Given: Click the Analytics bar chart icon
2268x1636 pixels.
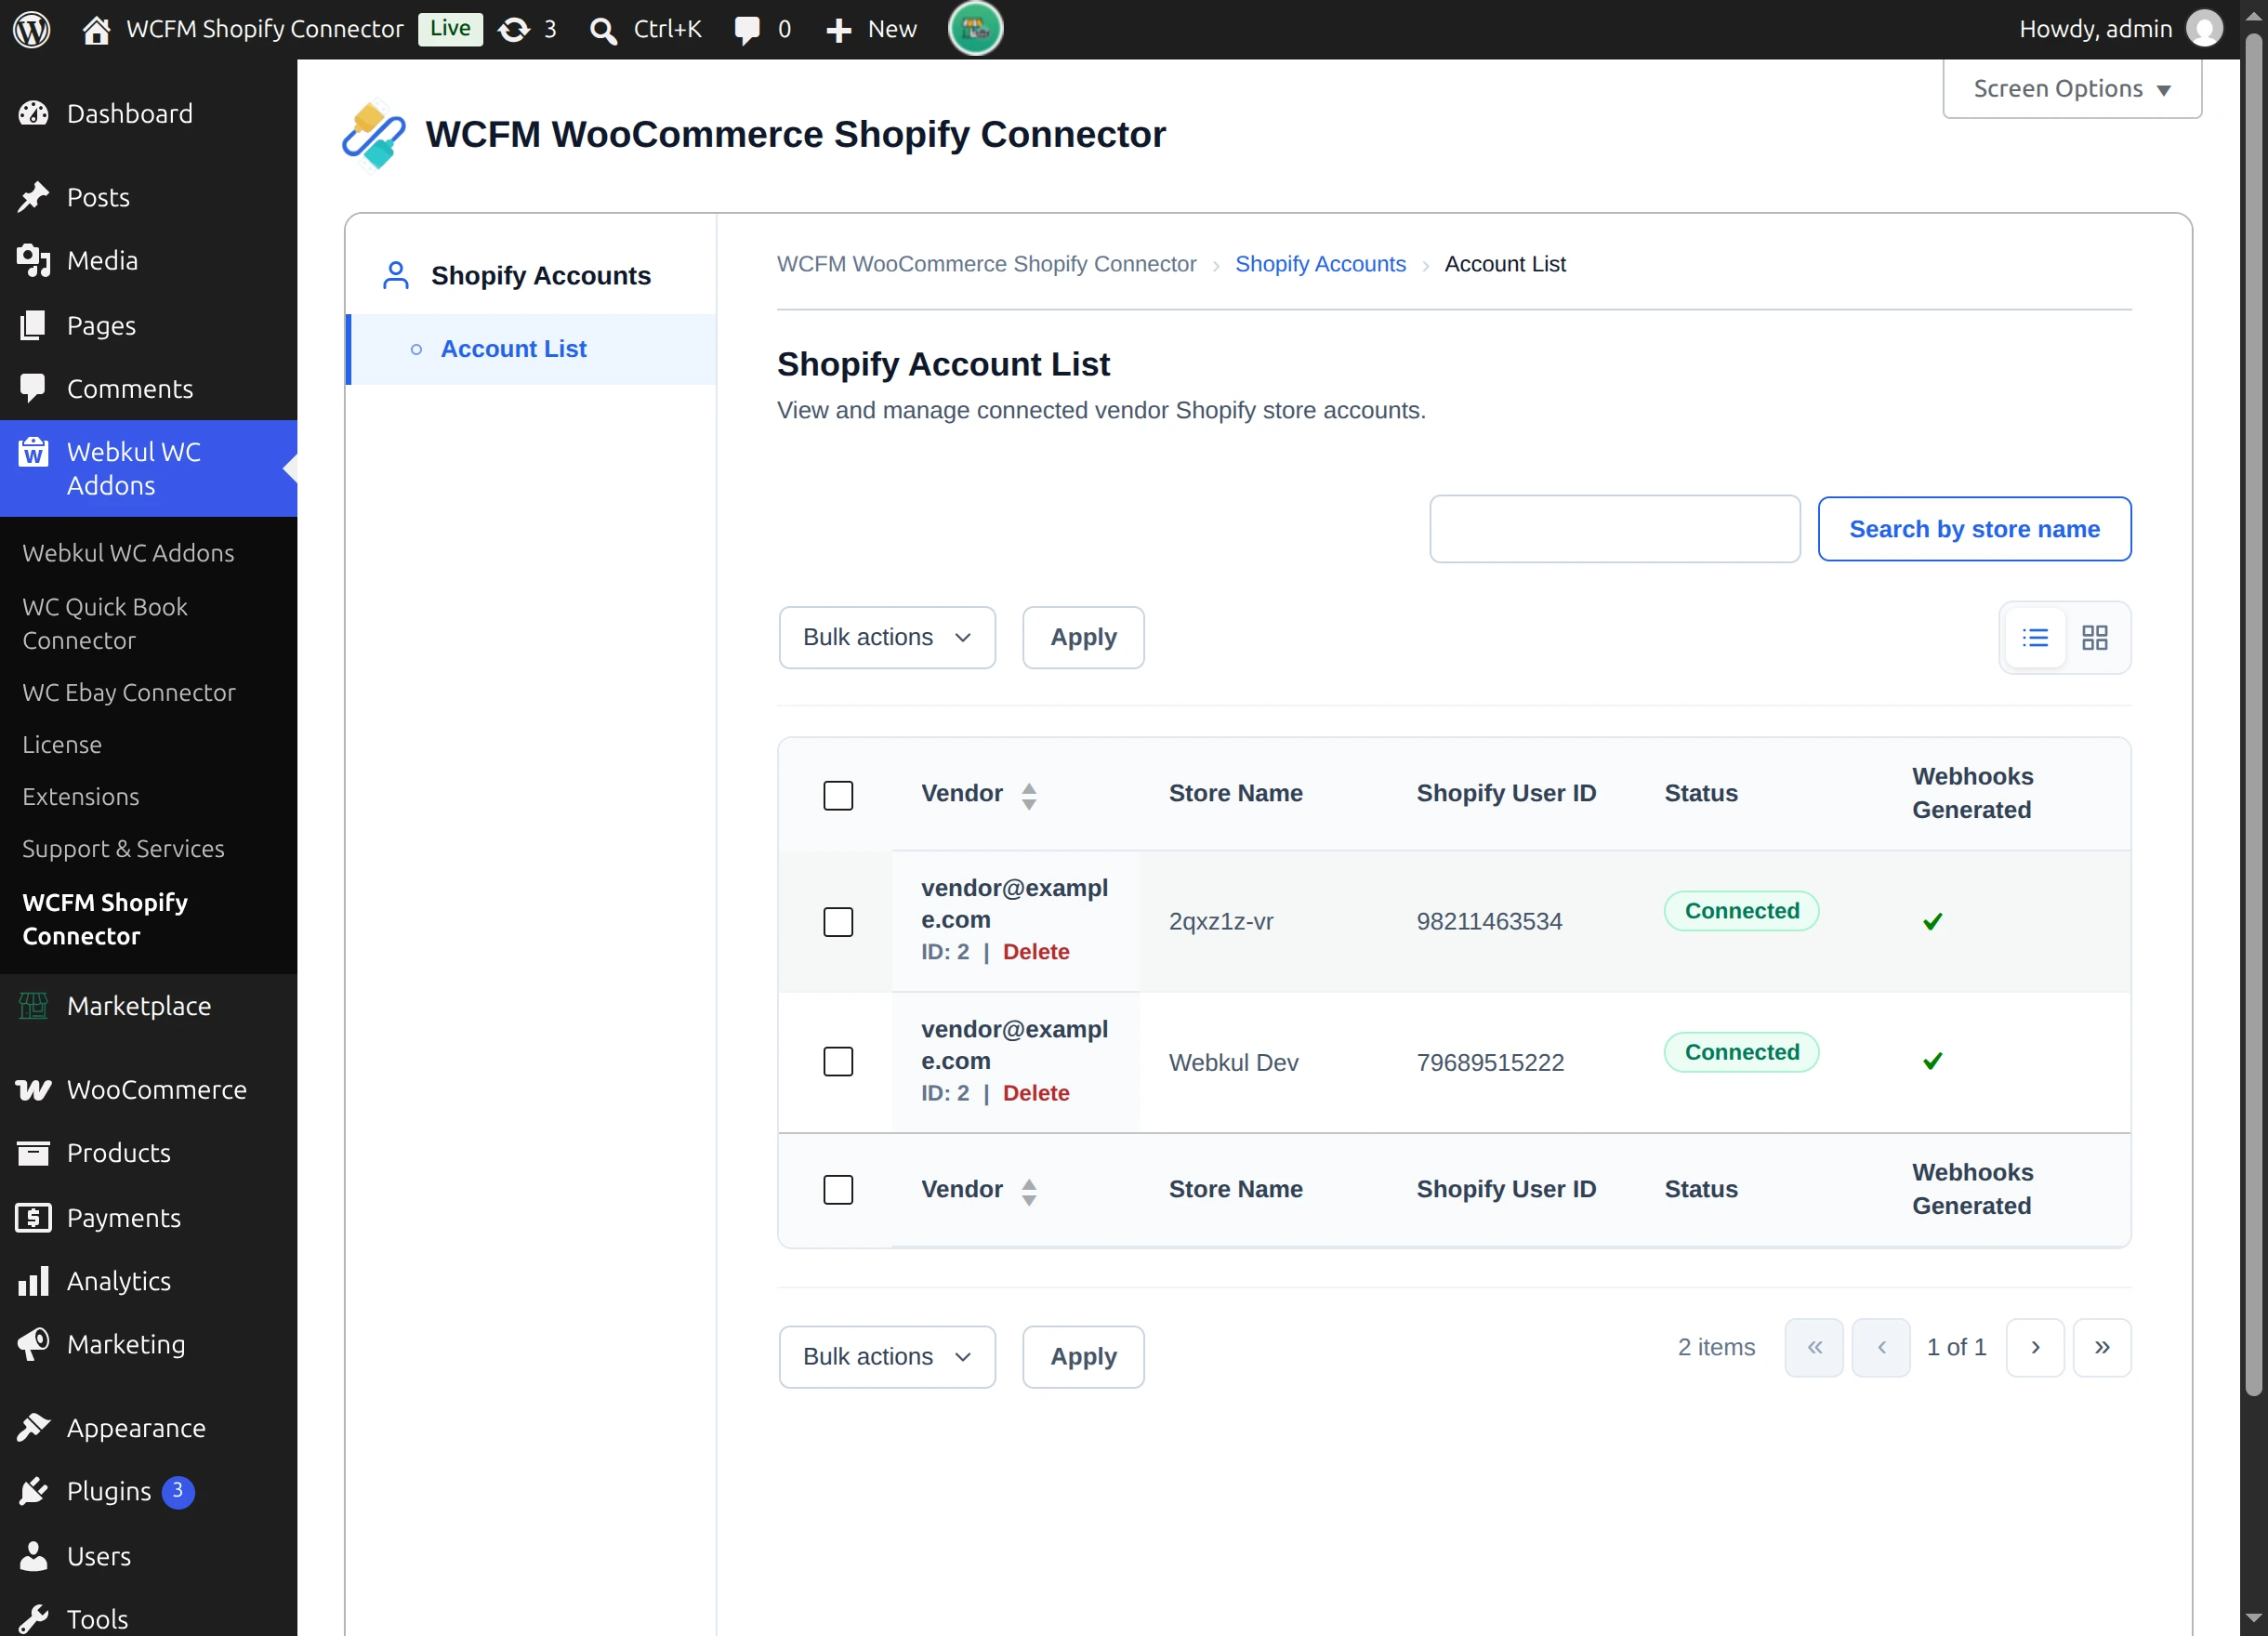Looking at the screenshot, I should point(33,1281).
